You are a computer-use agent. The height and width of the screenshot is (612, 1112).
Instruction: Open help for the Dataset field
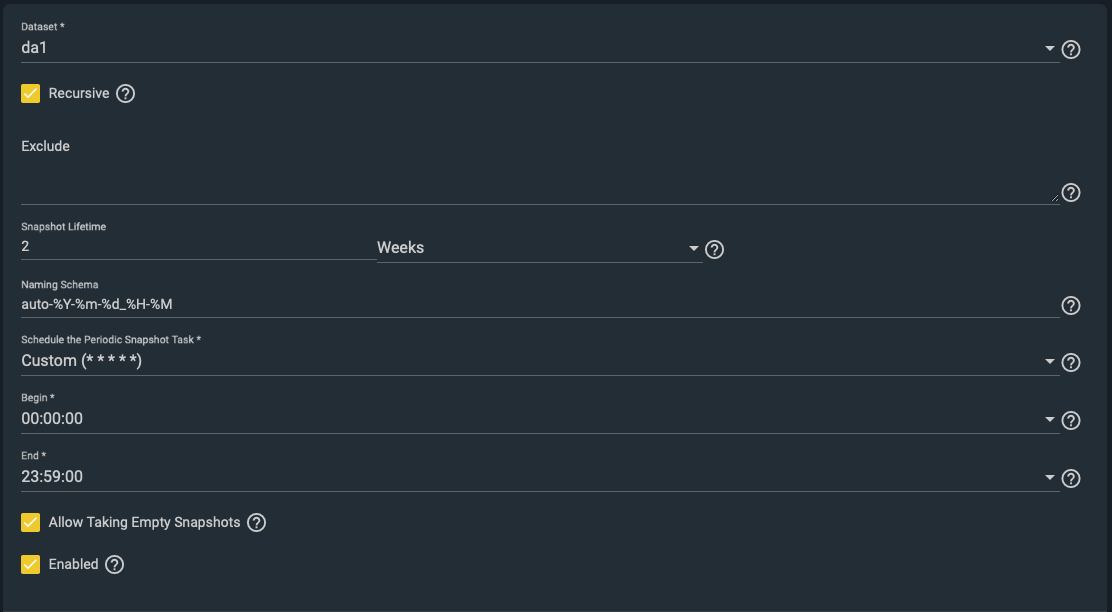[x=1071, y=49]
